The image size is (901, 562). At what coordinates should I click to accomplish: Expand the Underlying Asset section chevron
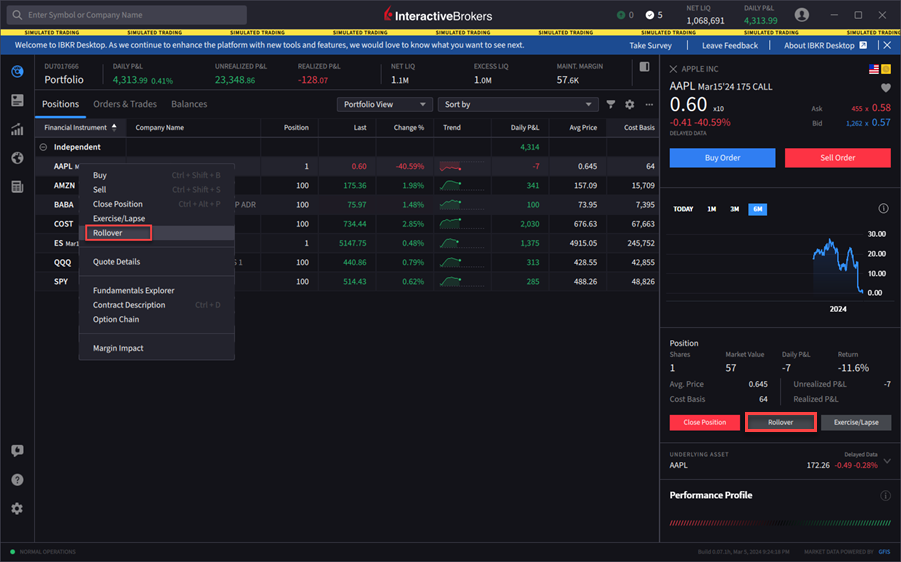point(887,461)
